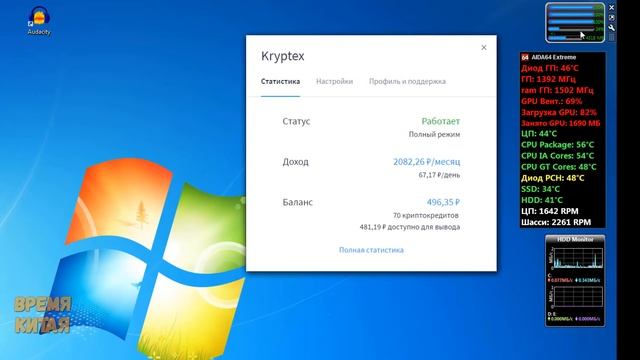Open the Полная статистика link
Screen dimensions: 640x360
(371, 250)
